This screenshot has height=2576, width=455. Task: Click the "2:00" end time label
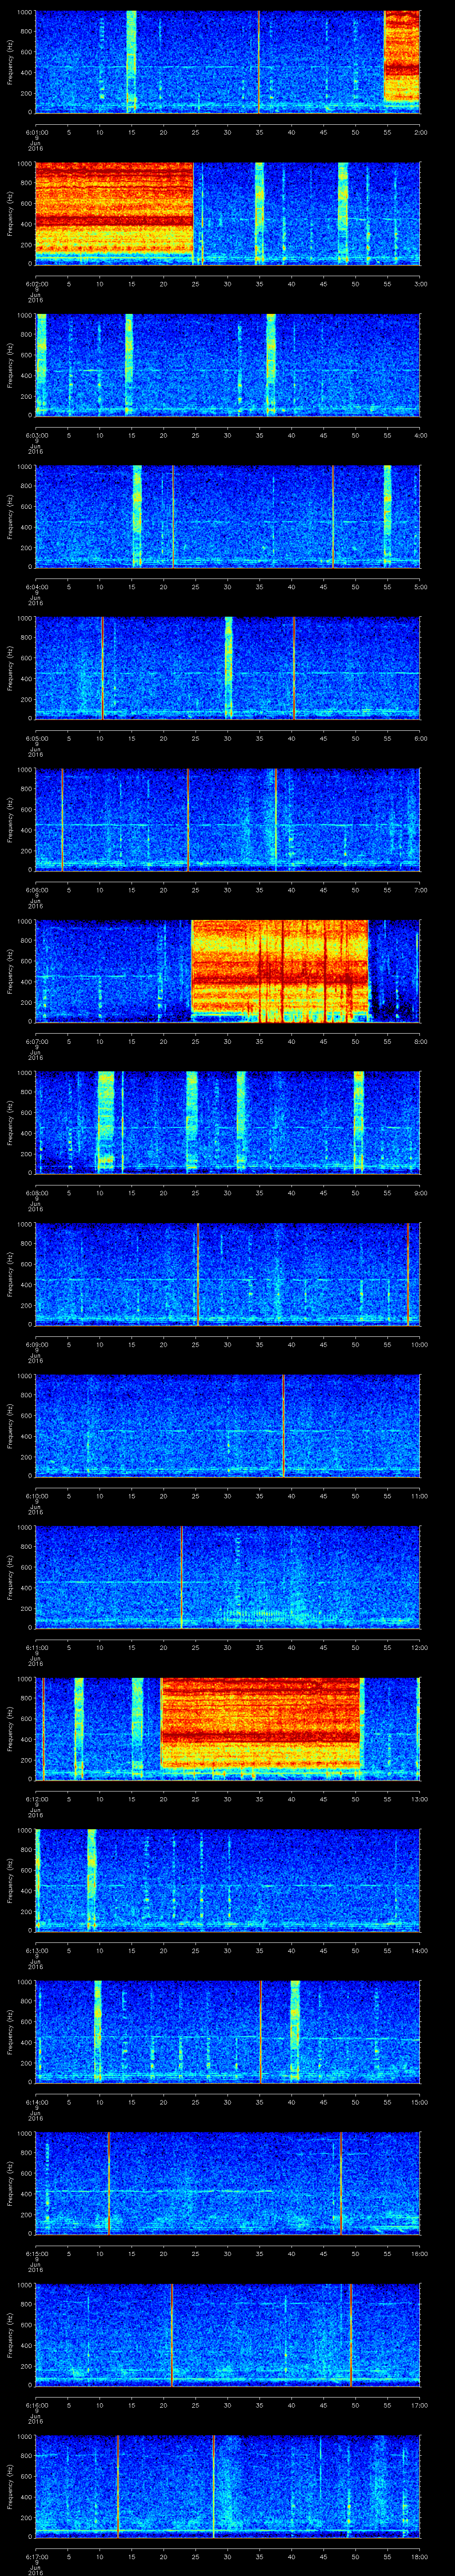point(420,132)
